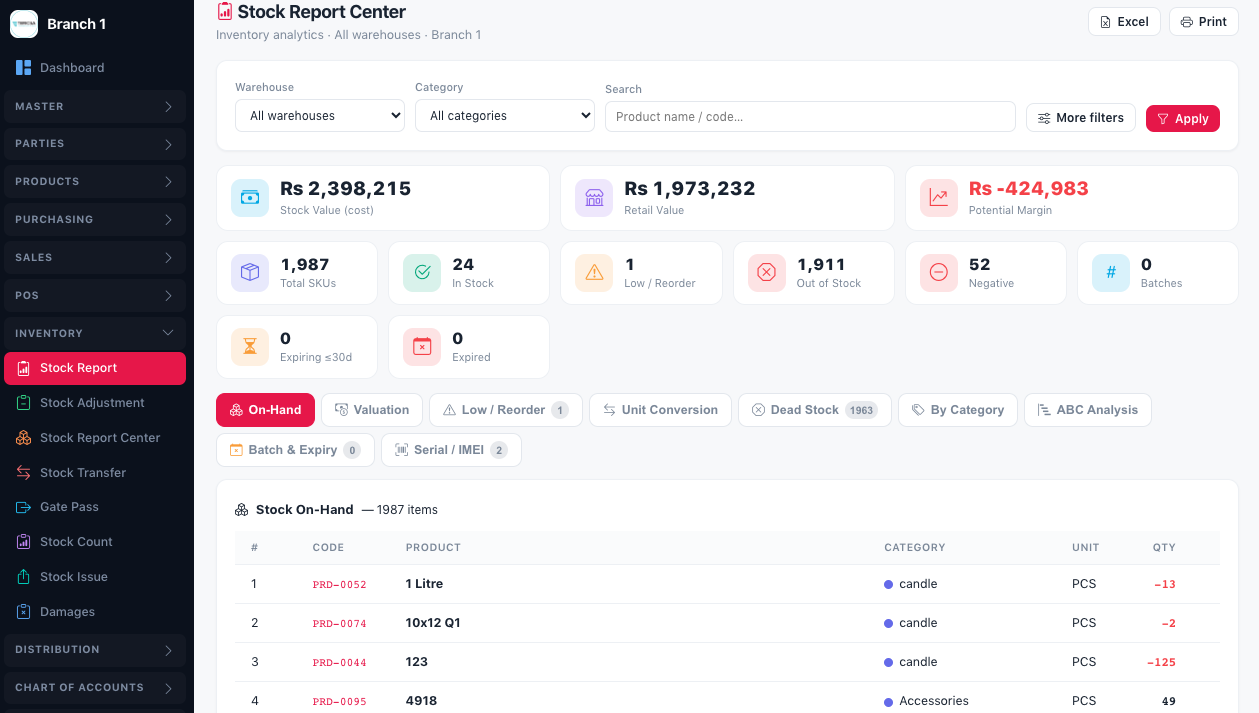The width and height of the screenshot is (1259, 713).
Task: Collapse the INVENTORY sidebar section
Action: tap(95, 333)
